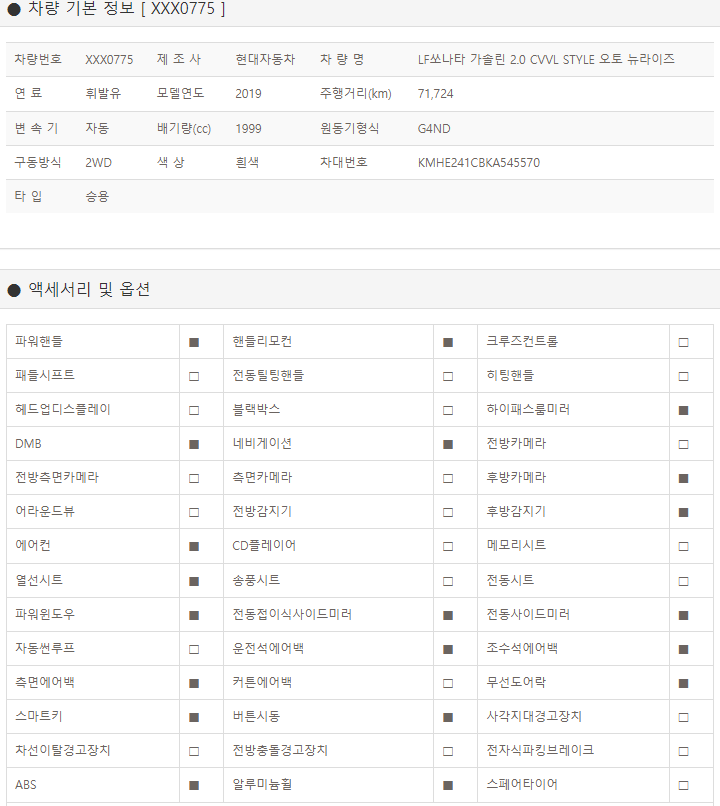Click the vehicle type value 승용
The height and width of the screenshot is (806, 720).
(x=97, y=196)
